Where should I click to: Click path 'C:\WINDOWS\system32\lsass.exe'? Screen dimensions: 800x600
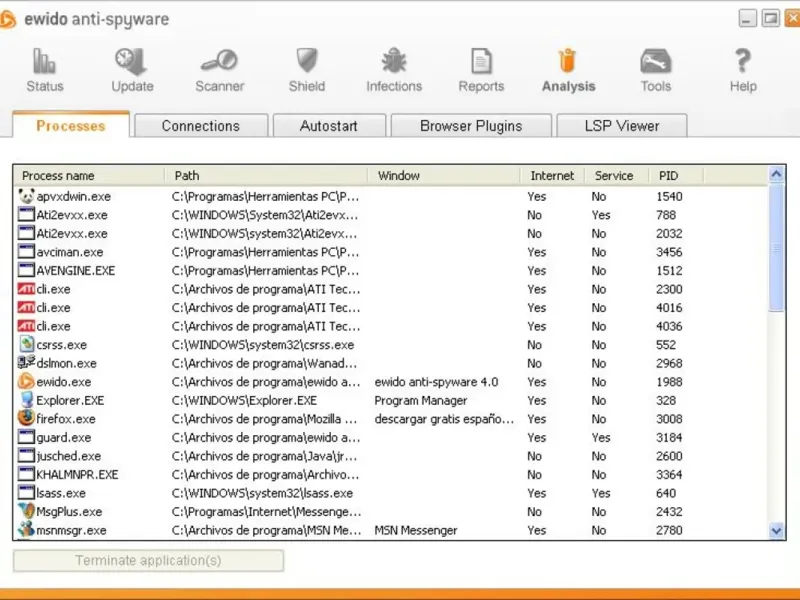[x=262, y=493]
